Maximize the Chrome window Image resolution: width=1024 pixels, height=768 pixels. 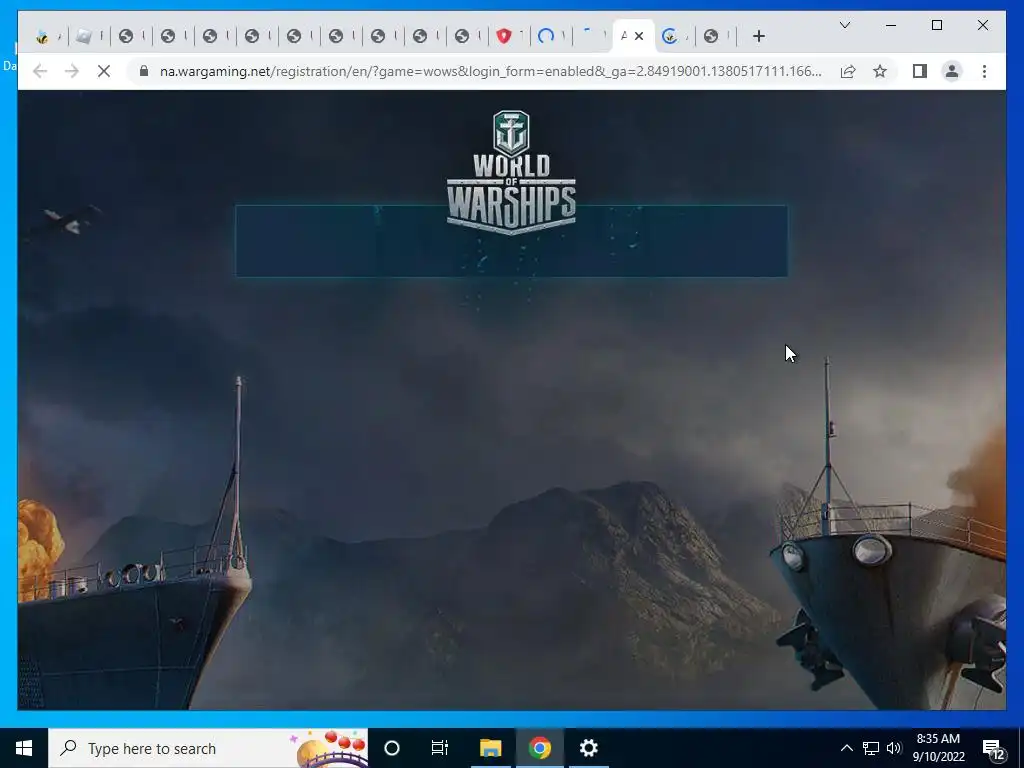click(936, 25)
